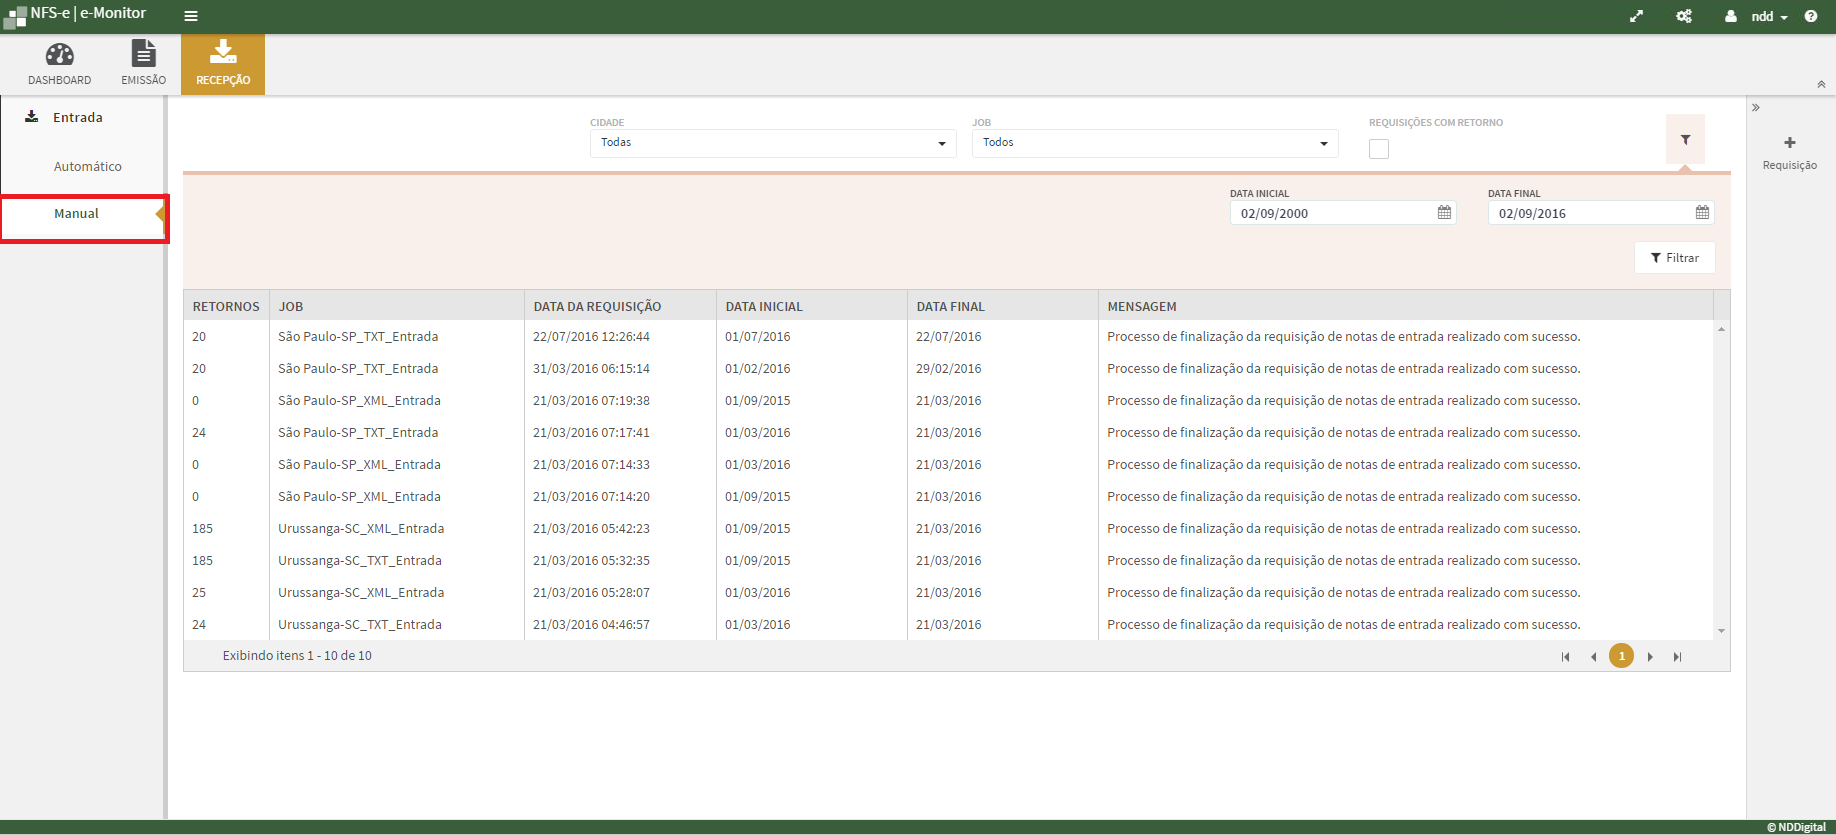Open the ndd user dropdown
Viewport: 1836px width, 835px height.
(x=1768, y=16)
